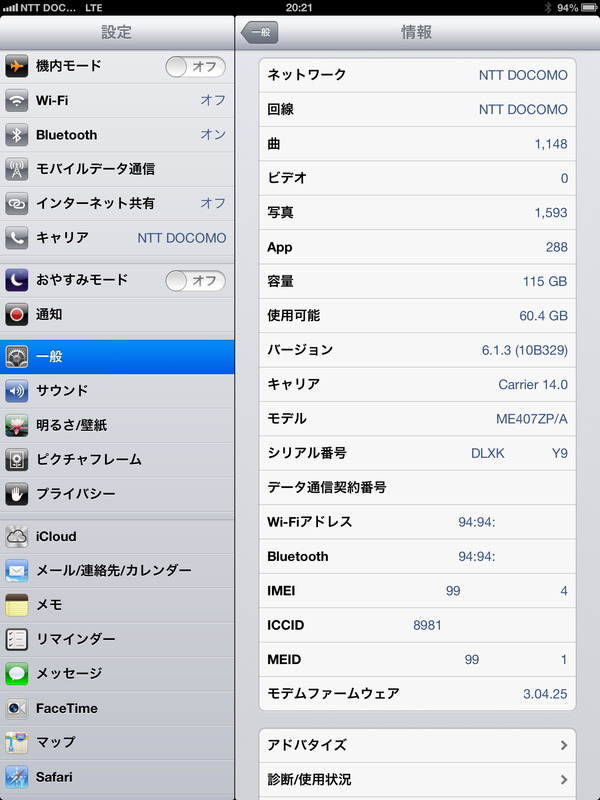Tap the Brightness/Wallpaper flower icon
Image resolution: width=600 pixels, height=800 pixels.
coord(16,425)
